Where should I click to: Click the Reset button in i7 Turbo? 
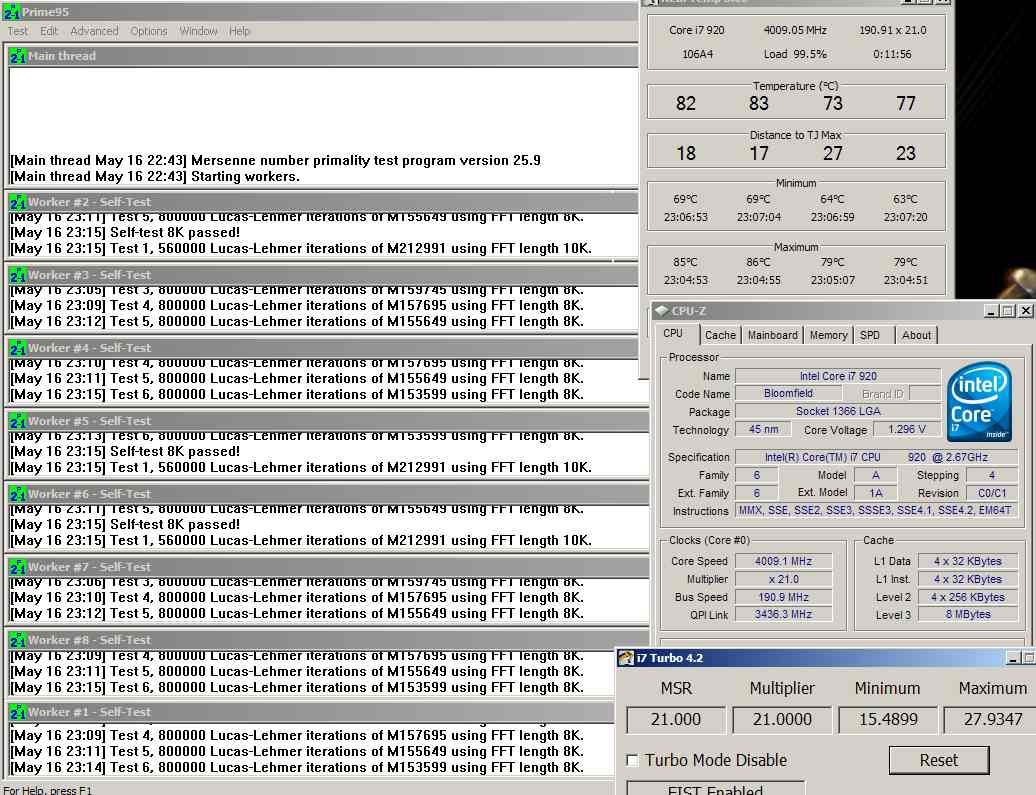pos(939,761)
